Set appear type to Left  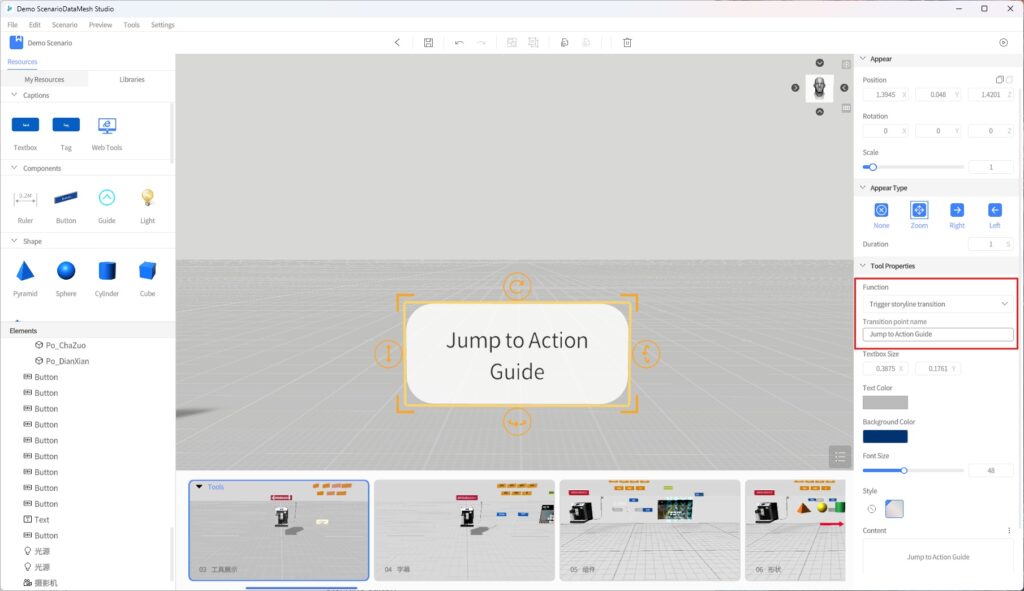click(x=995, y=210)
